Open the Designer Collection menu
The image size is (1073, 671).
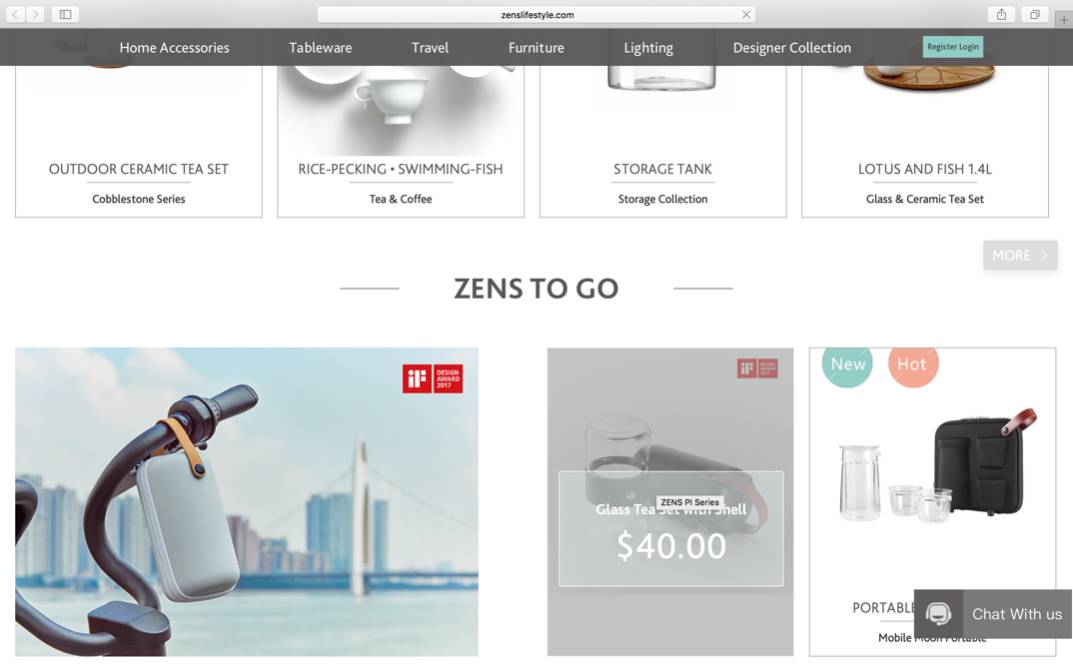(x=792, y=48)
